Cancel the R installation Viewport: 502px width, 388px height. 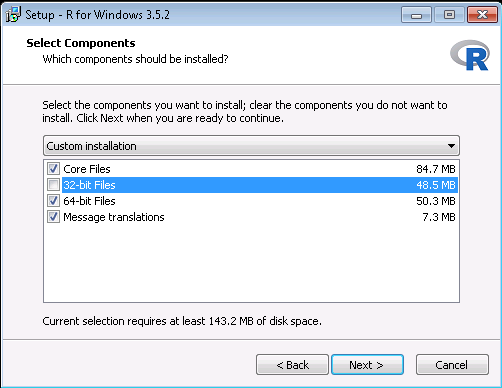coord(452,365)
